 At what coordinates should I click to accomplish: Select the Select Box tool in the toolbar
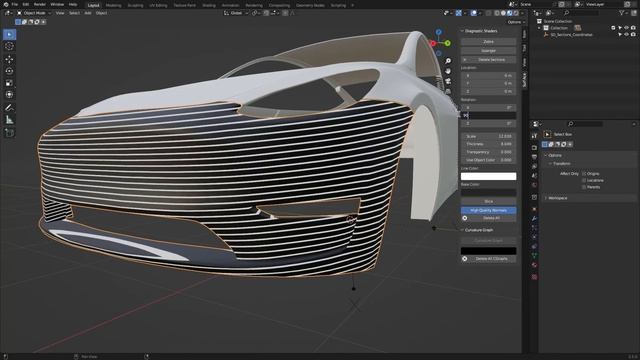[9, 34]
